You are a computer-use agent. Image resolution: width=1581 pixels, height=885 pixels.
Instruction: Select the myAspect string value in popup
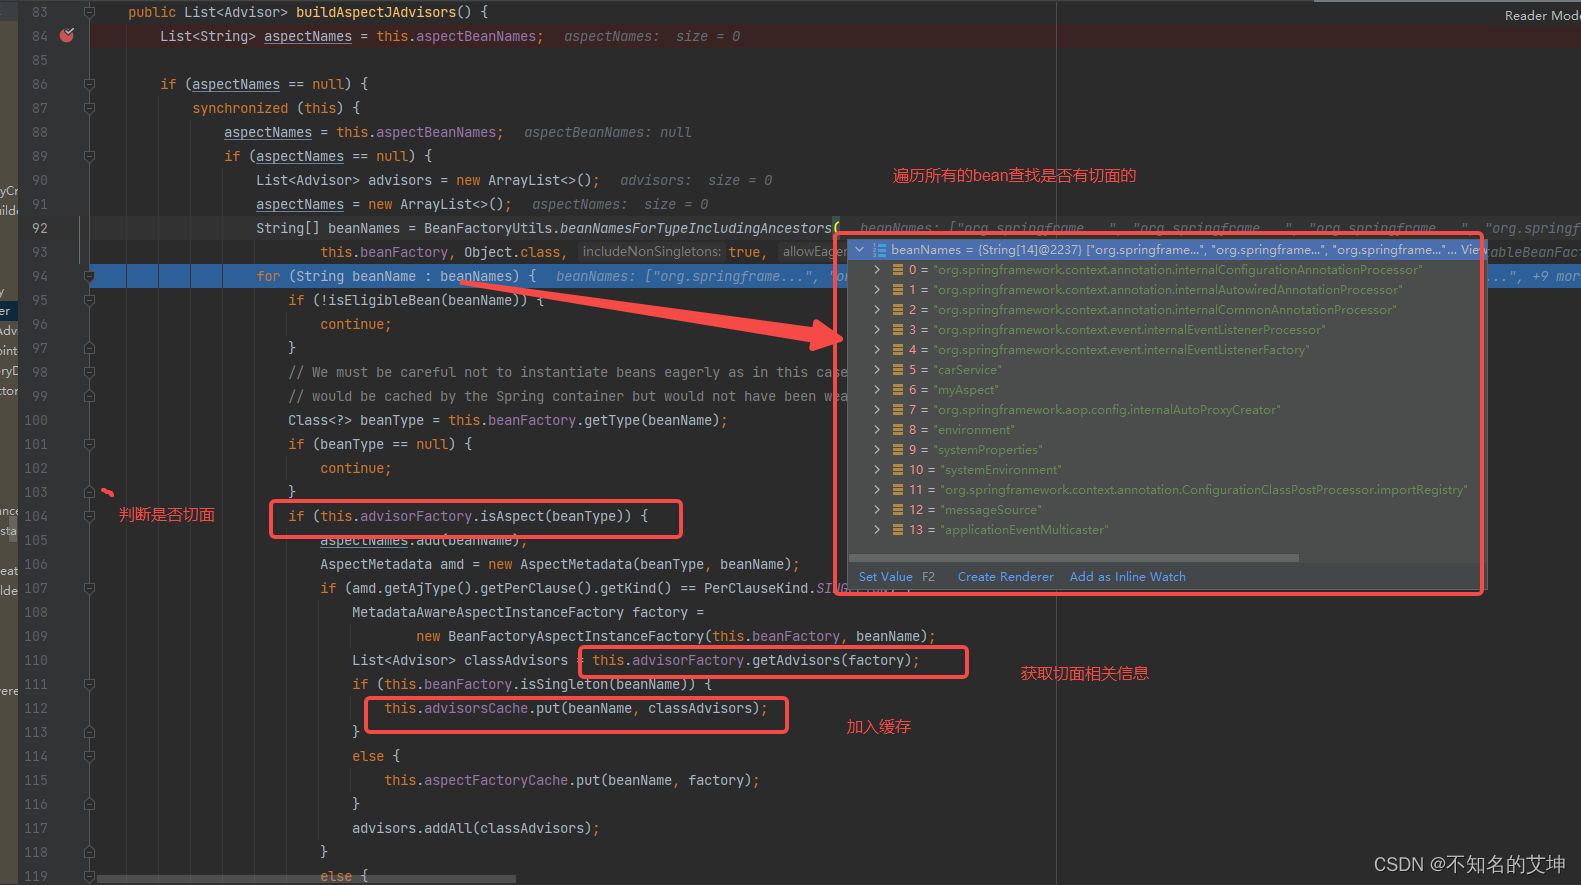tap(966, 390)
